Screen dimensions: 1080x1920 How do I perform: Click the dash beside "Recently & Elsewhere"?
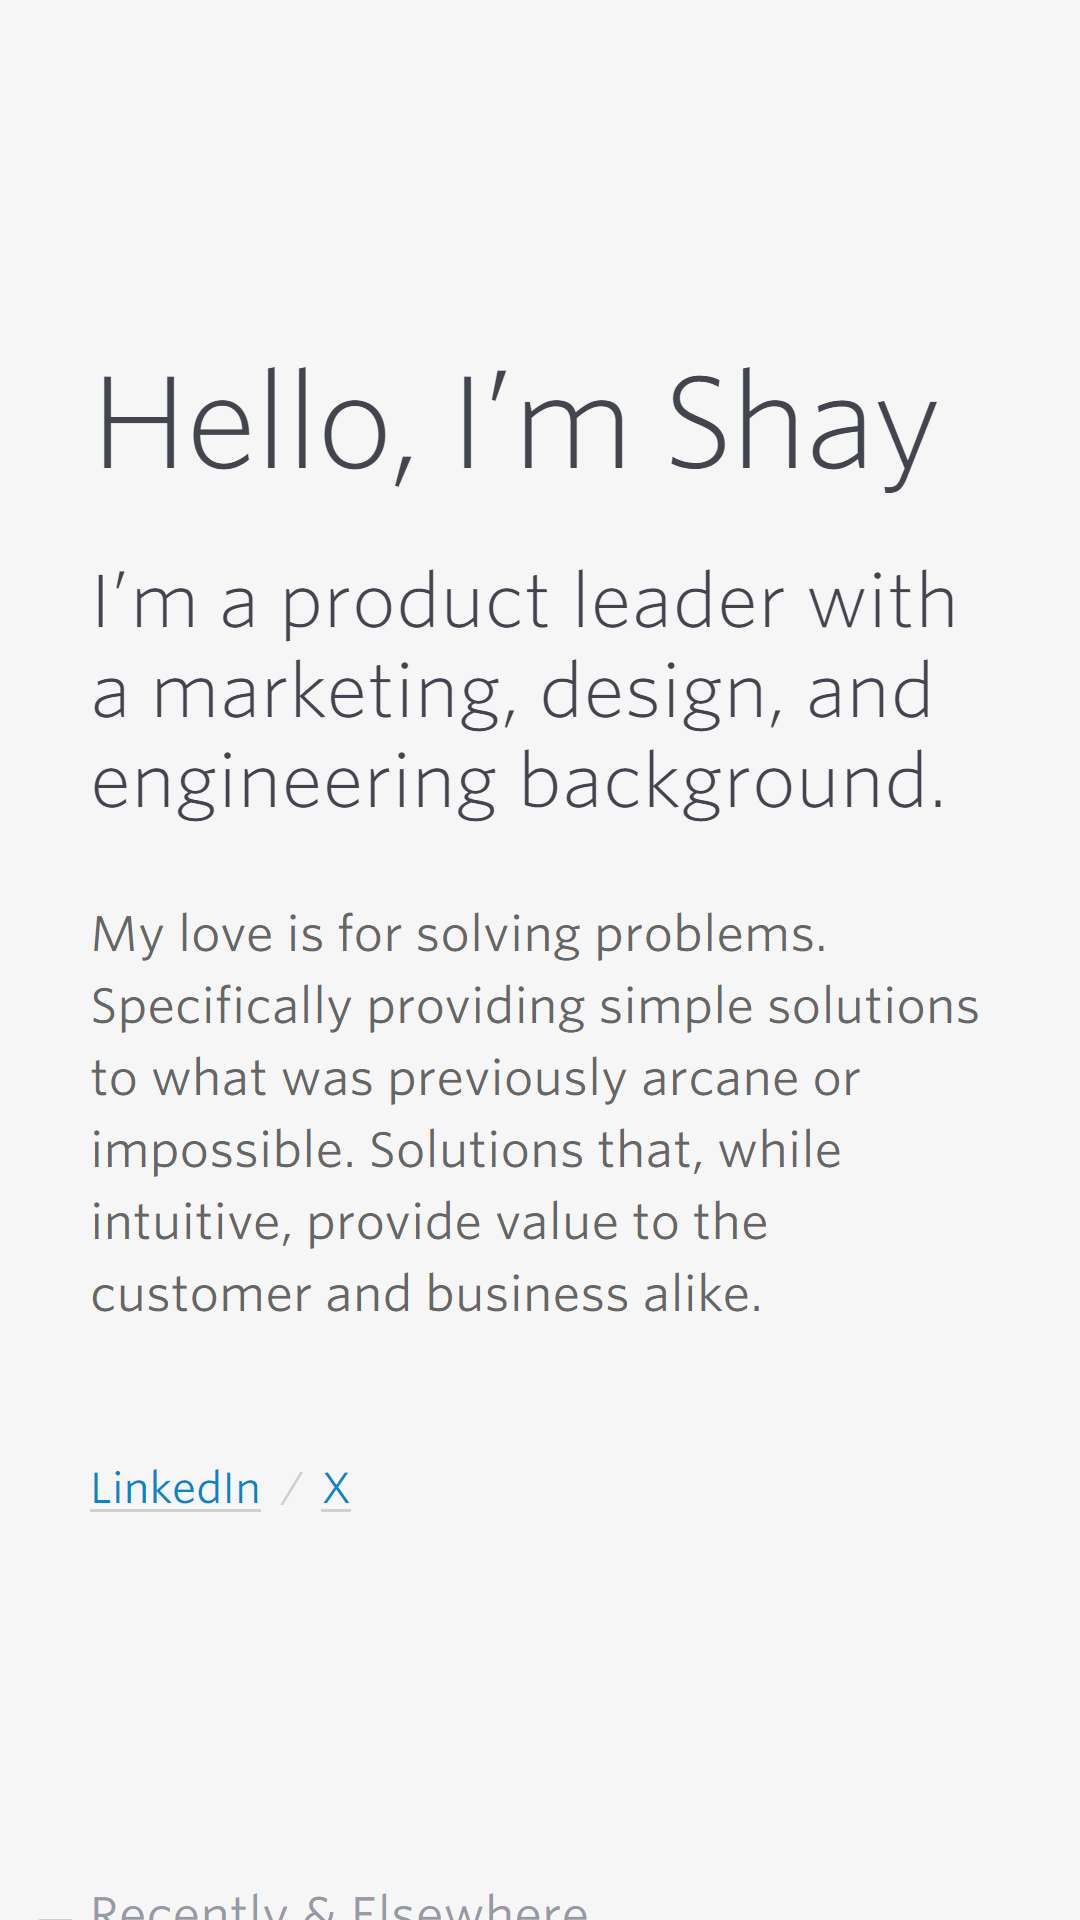[55, 1916]
